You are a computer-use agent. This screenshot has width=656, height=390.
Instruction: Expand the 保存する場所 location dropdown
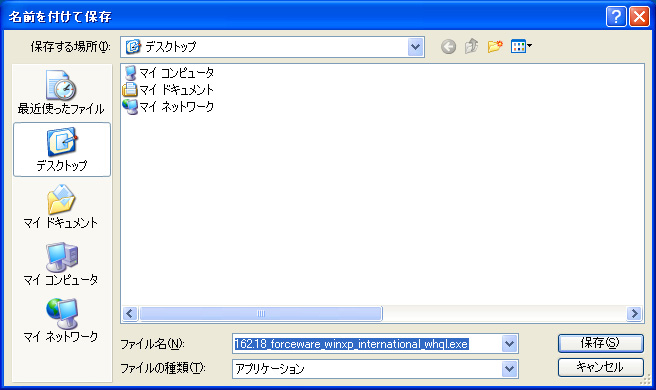(415, 47)
